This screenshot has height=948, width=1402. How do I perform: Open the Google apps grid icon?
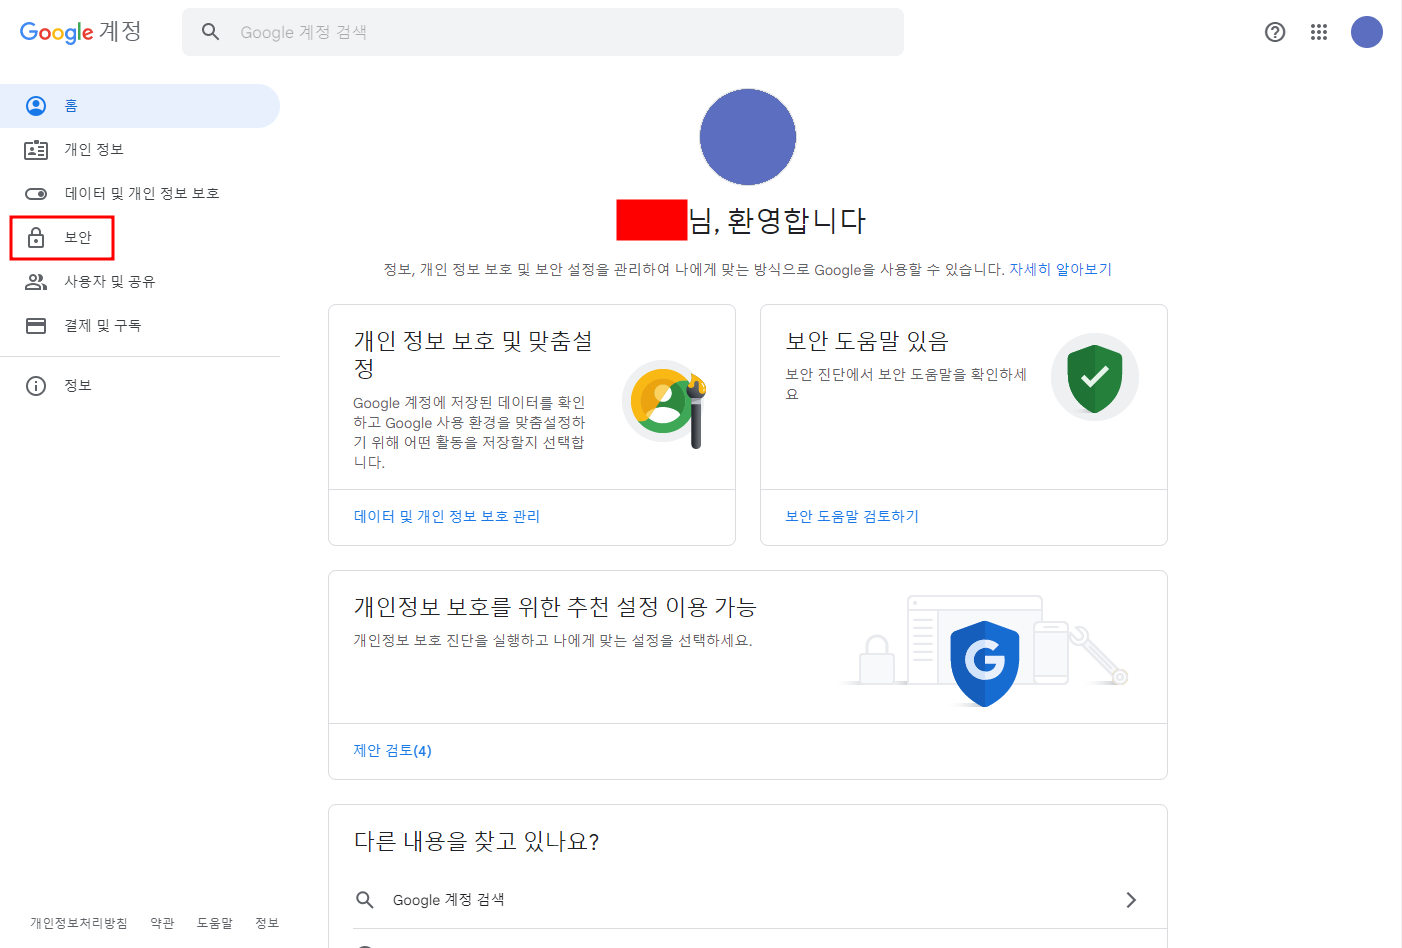1319,32
